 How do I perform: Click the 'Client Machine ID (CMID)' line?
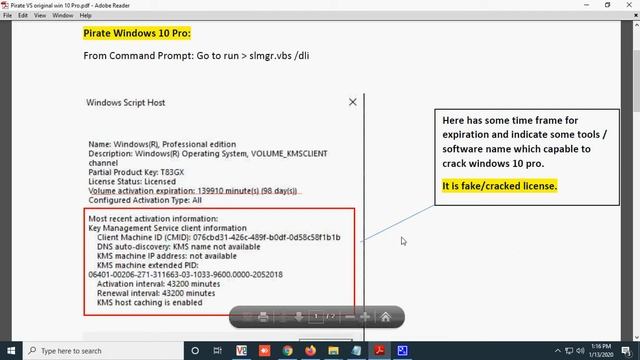pyautogui.click(x=218, y=237)
